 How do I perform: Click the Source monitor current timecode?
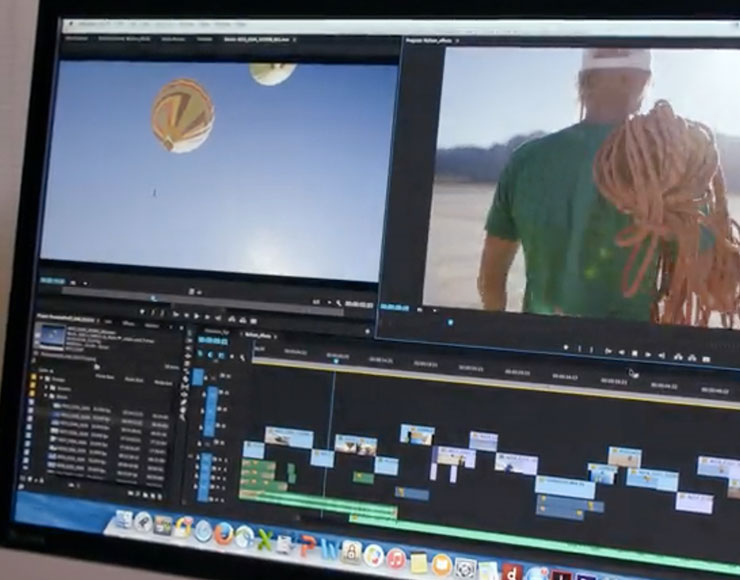click(x=53, y=281)
